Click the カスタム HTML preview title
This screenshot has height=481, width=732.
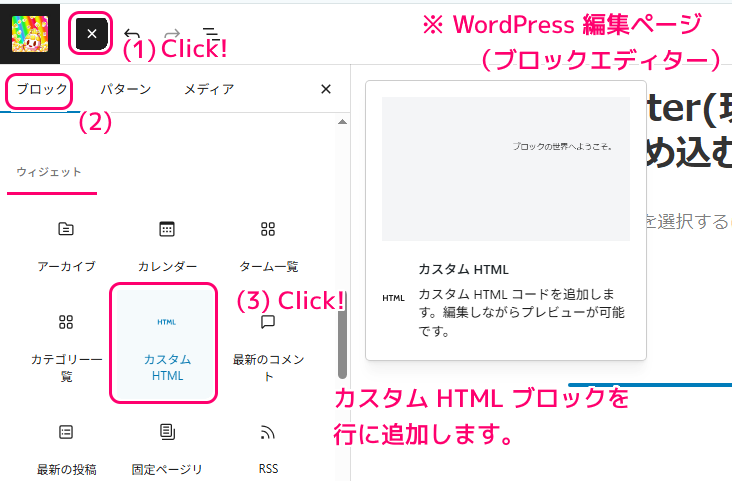pos(463,269)
